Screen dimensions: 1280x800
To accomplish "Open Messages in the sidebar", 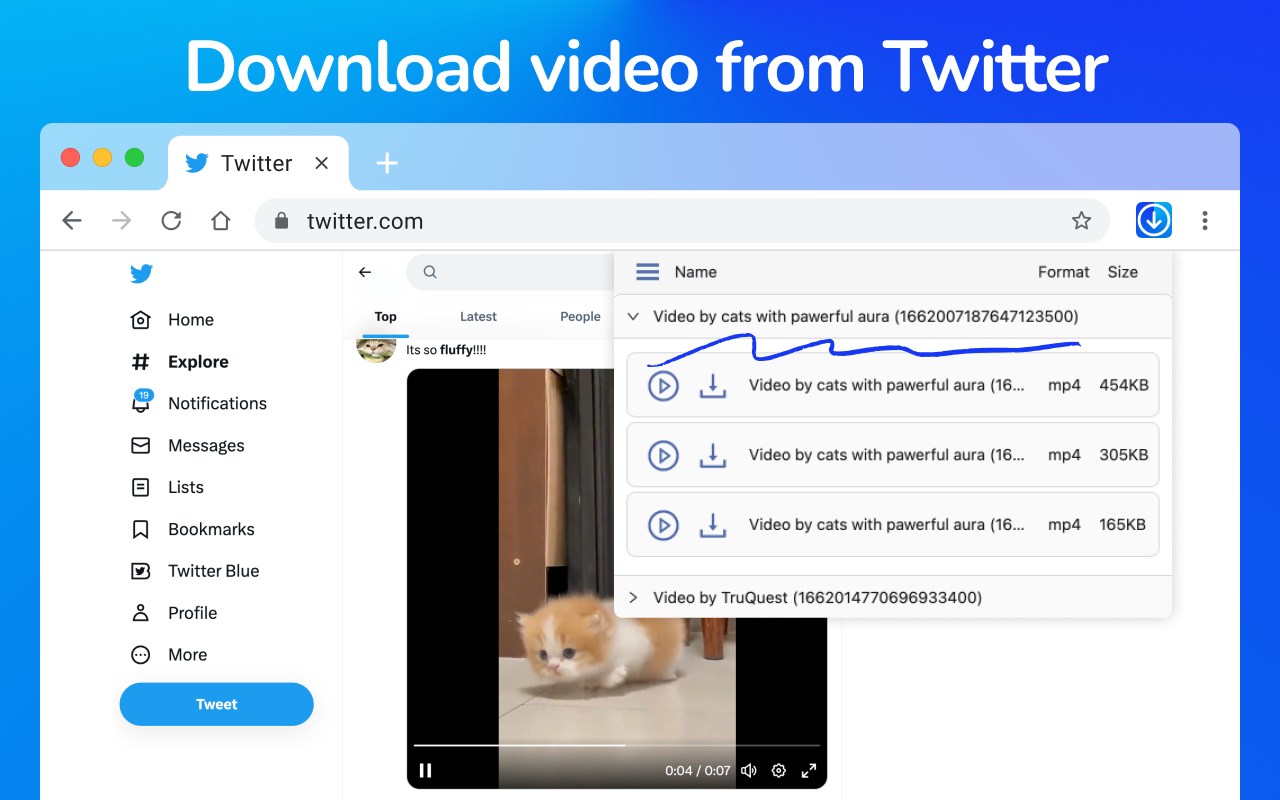I will coord(188,445).
